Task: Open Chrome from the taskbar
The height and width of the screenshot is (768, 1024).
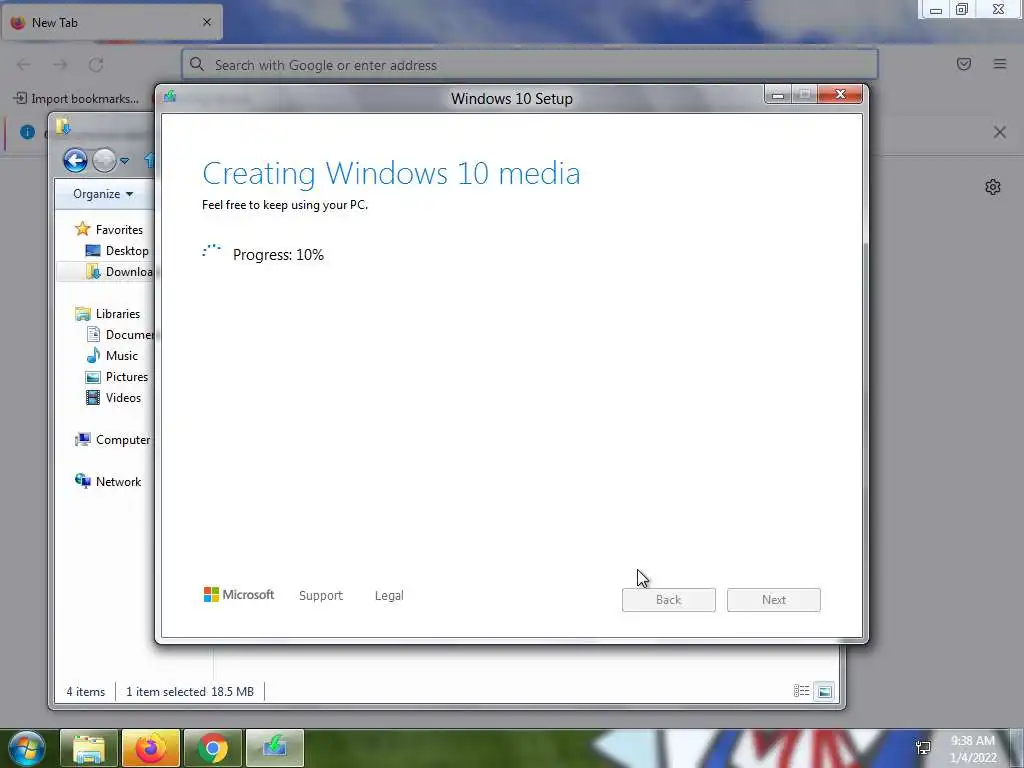Action: (213, 748)
